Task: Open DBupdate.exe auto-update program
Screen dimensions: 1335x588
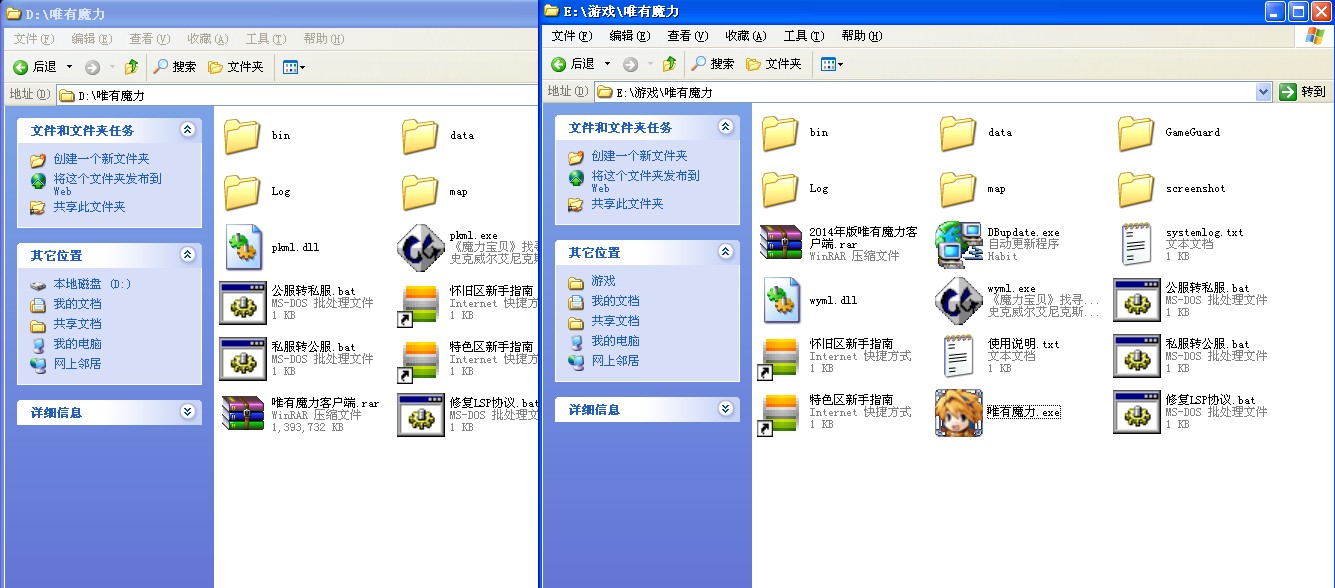Action: (x=958, y=243)
